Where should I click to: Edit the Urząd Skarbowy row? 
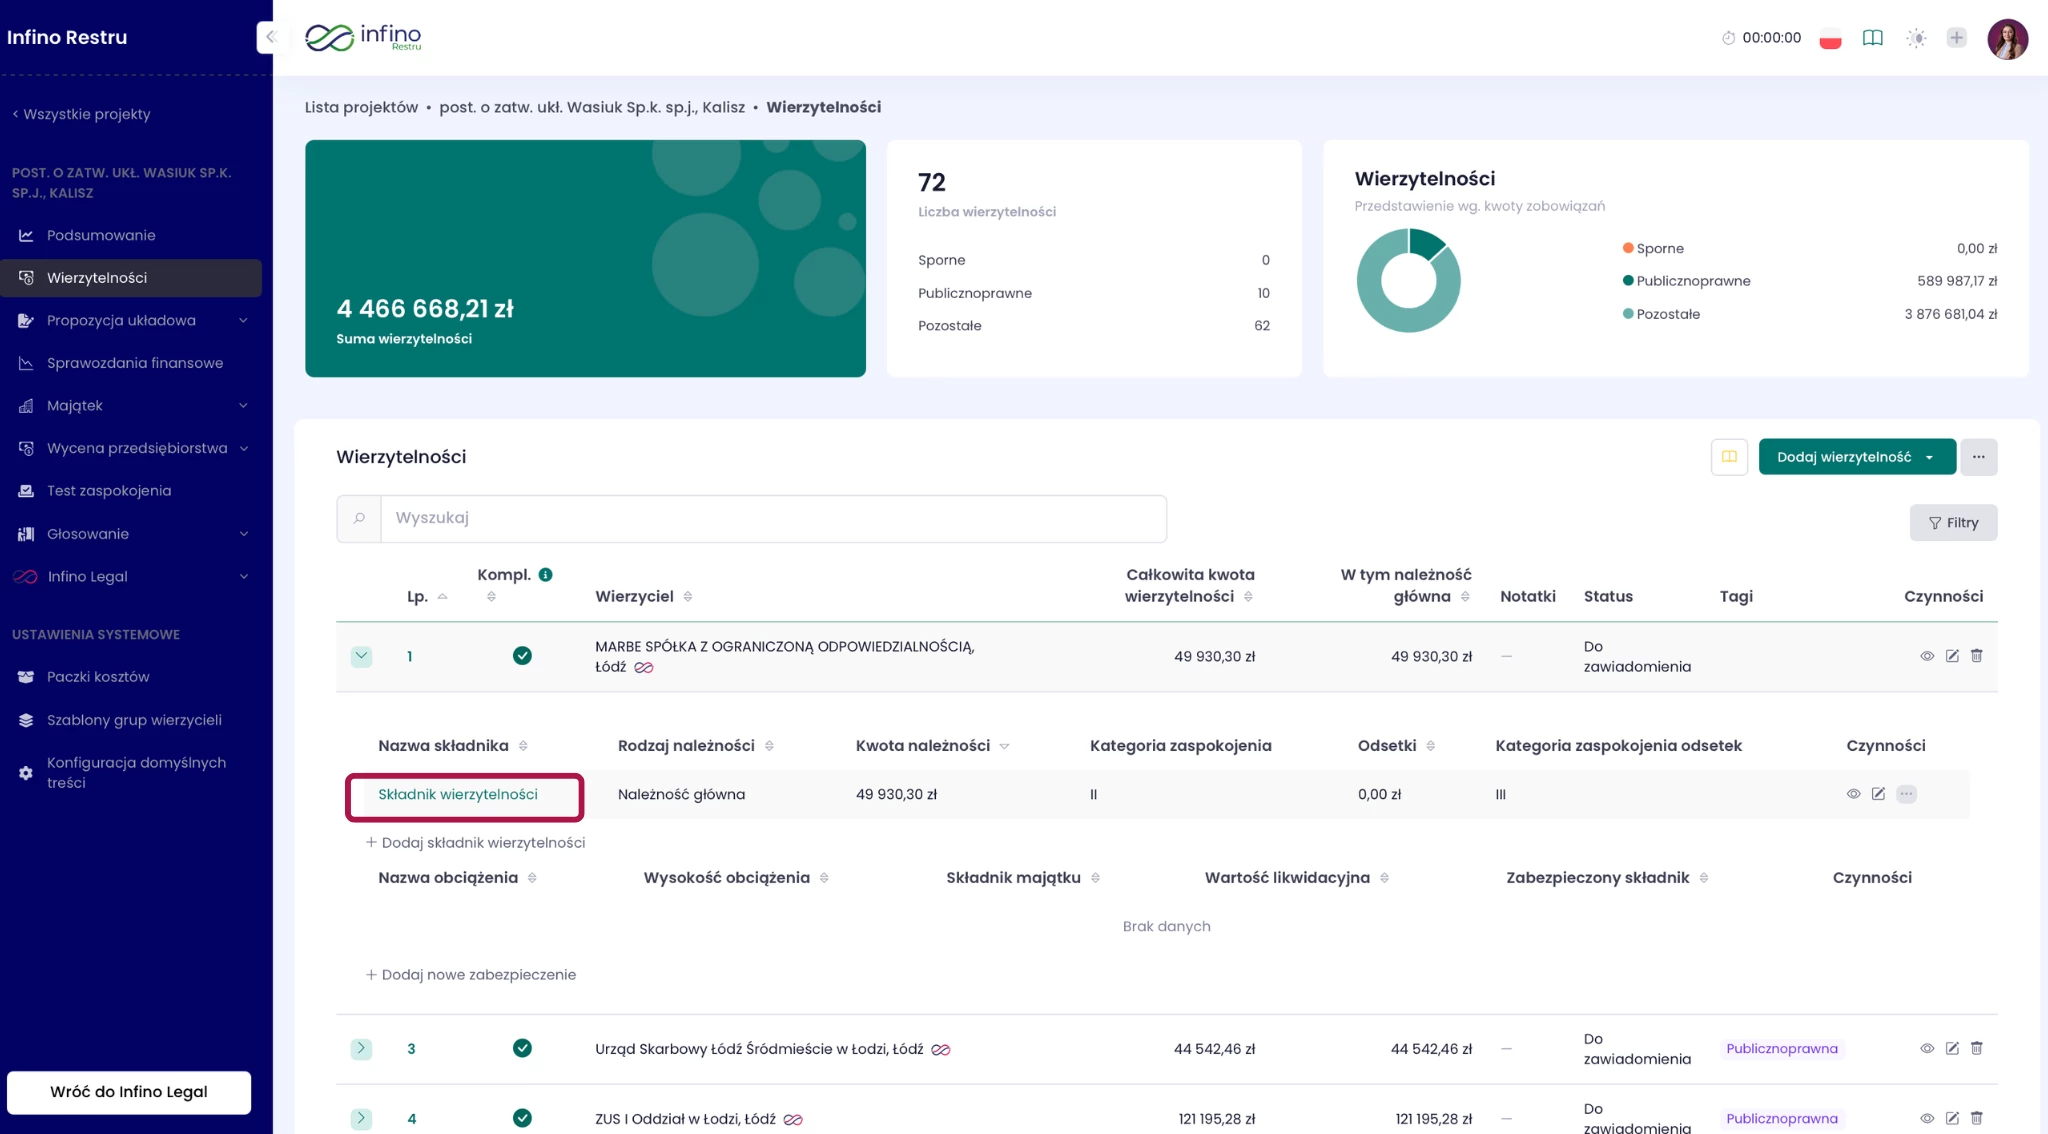point(1952,1049)
